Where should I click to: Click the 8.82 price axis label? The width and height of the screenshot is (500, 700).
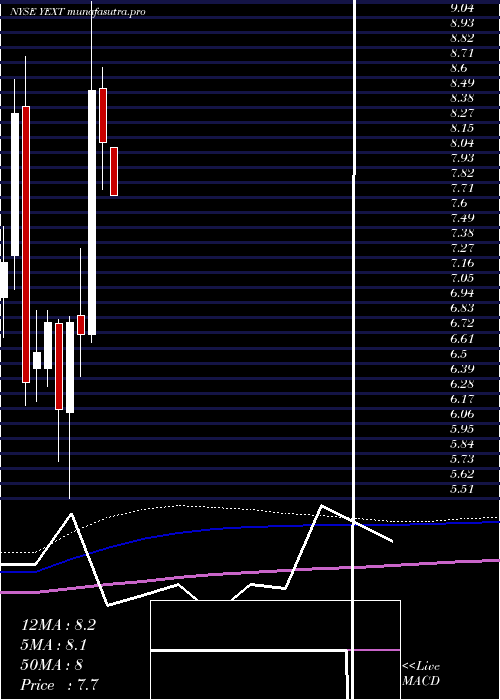pos(462,38)
